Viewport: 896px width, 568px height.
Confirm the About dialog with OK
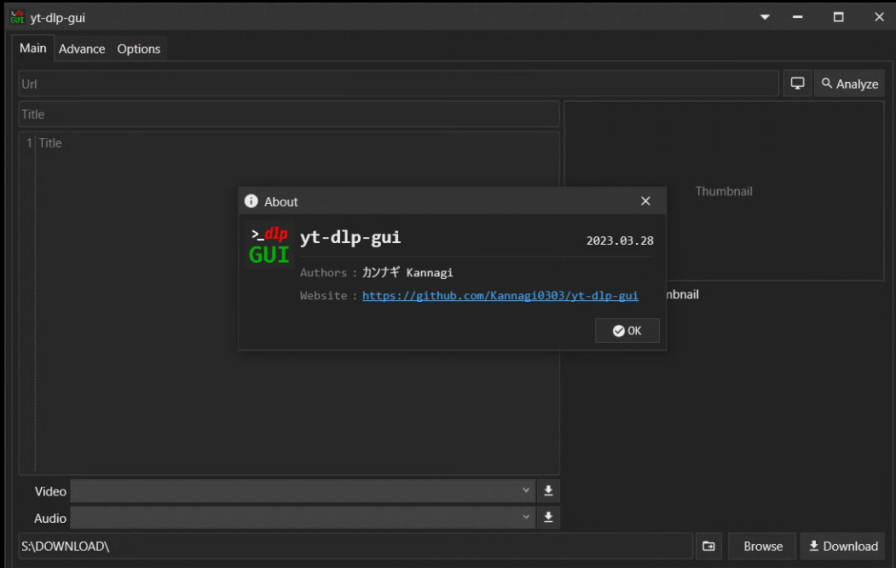click(x=627, y=331)
